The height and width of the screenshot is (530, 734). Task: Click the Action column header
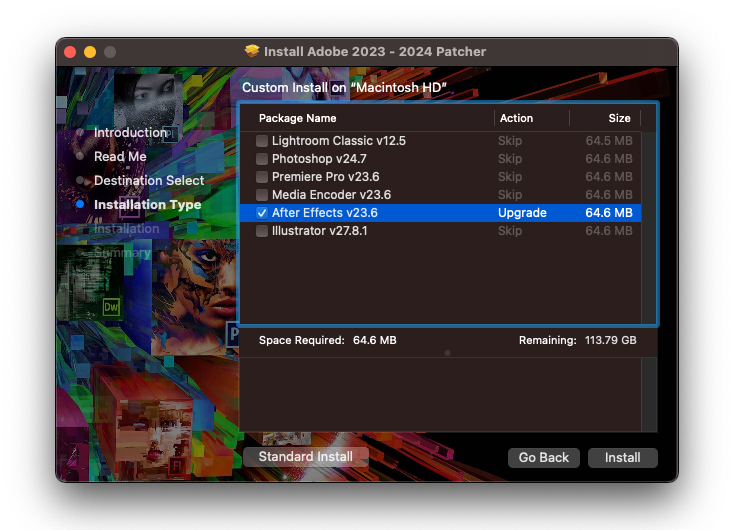point(516,118)
